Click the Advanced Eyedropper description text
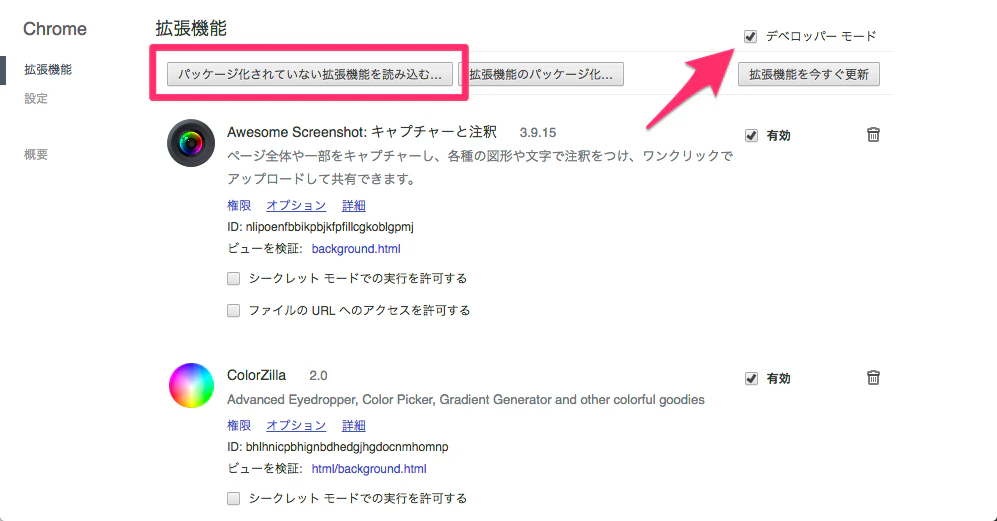Image resolution: width=997 pixels, height=521 pixels. click(466, 400)
